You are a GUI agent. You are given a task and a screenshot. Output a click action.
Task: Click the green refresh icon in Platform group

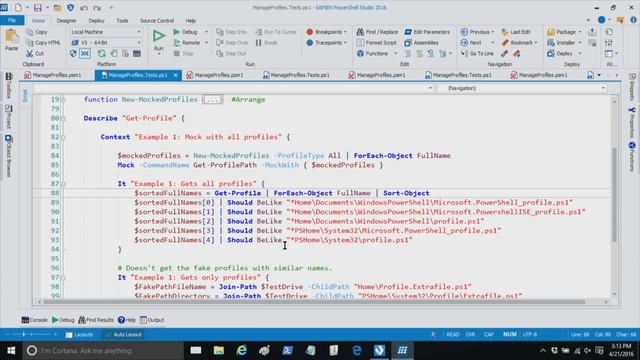(101, 53)
